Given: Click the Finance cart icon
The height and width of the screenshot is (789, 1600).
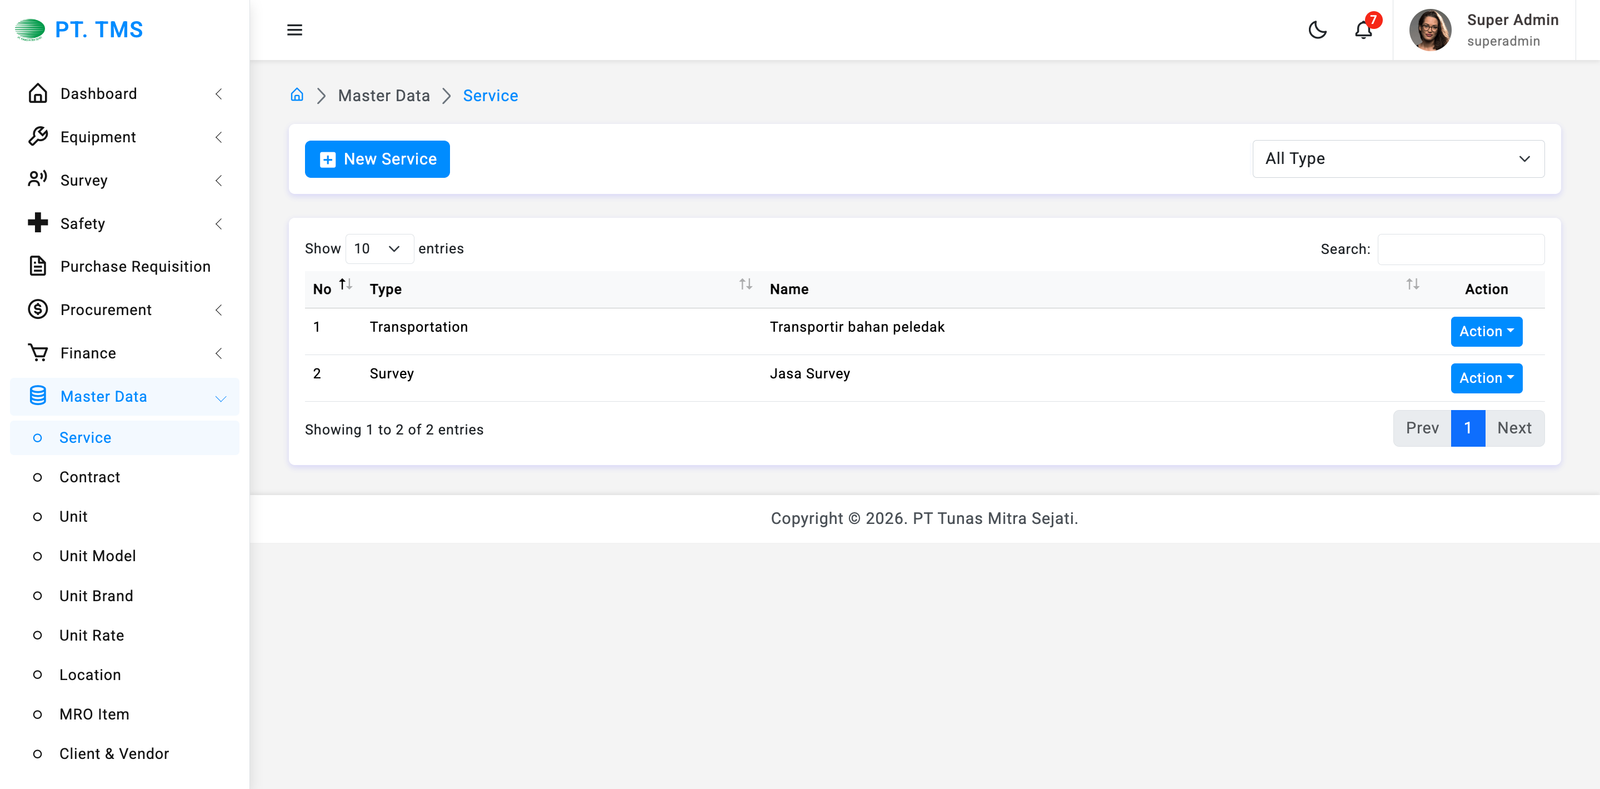Looking at the screenshot, I should point(38,353).
